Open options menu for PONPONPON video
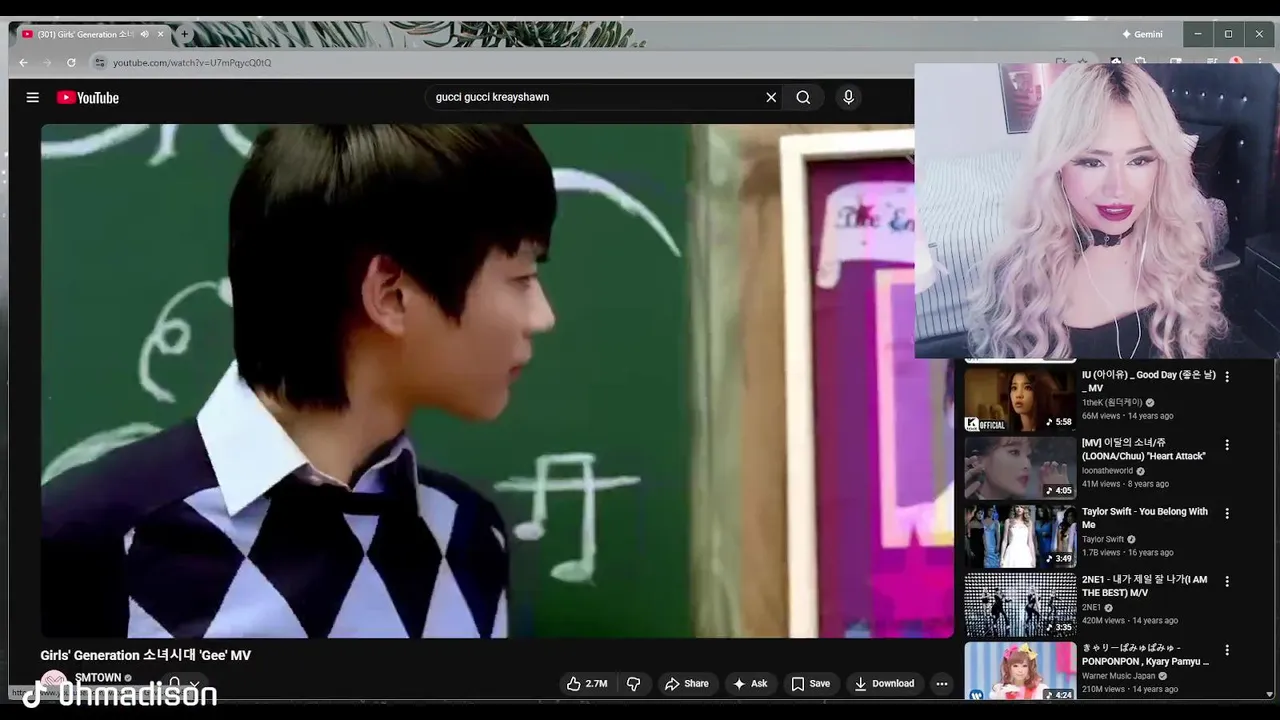This screenshot has width=1280, height=720. click(x=1227, y=649)
